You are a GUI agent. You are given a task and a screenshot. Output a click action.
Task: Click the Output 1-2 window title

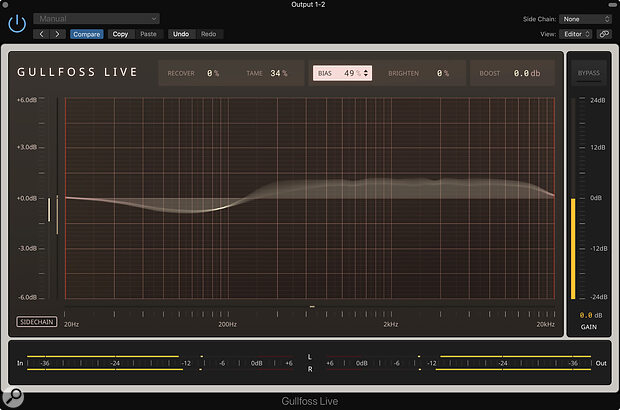308,5
